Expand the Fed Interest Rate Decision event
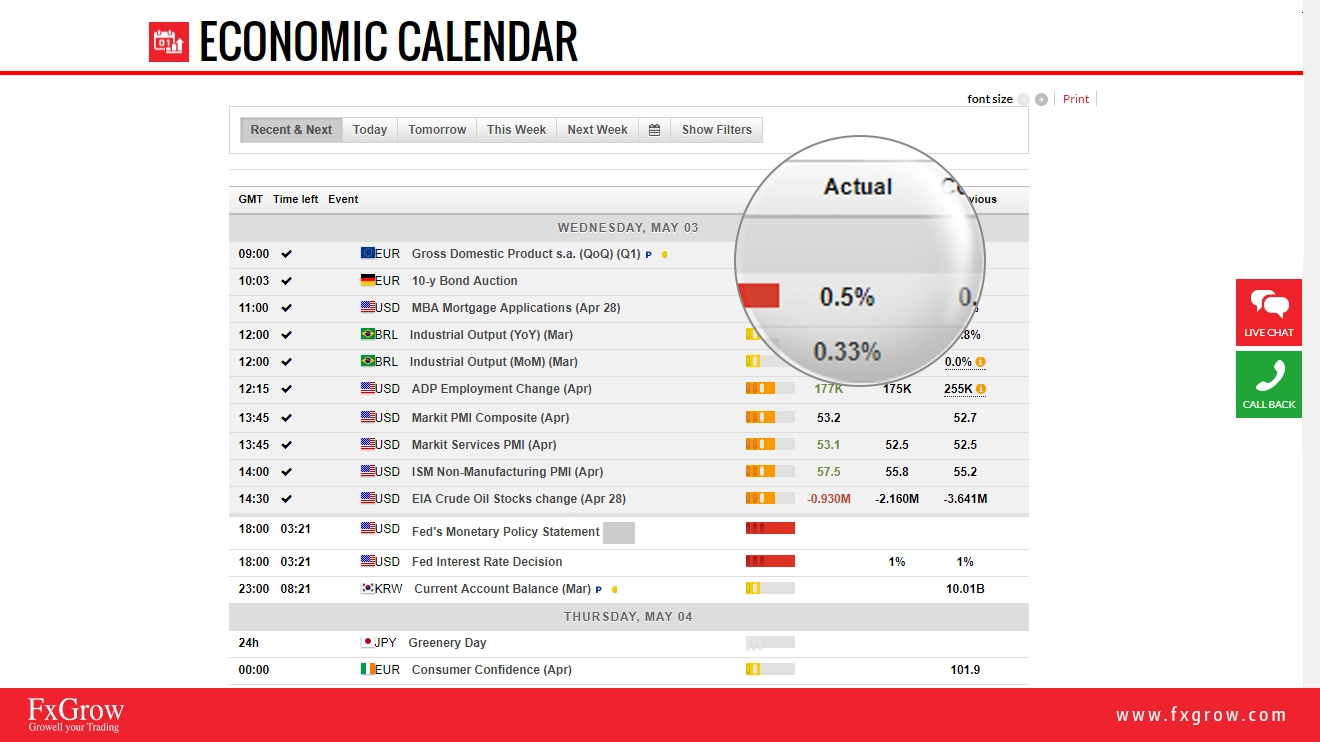 point(487,562)
